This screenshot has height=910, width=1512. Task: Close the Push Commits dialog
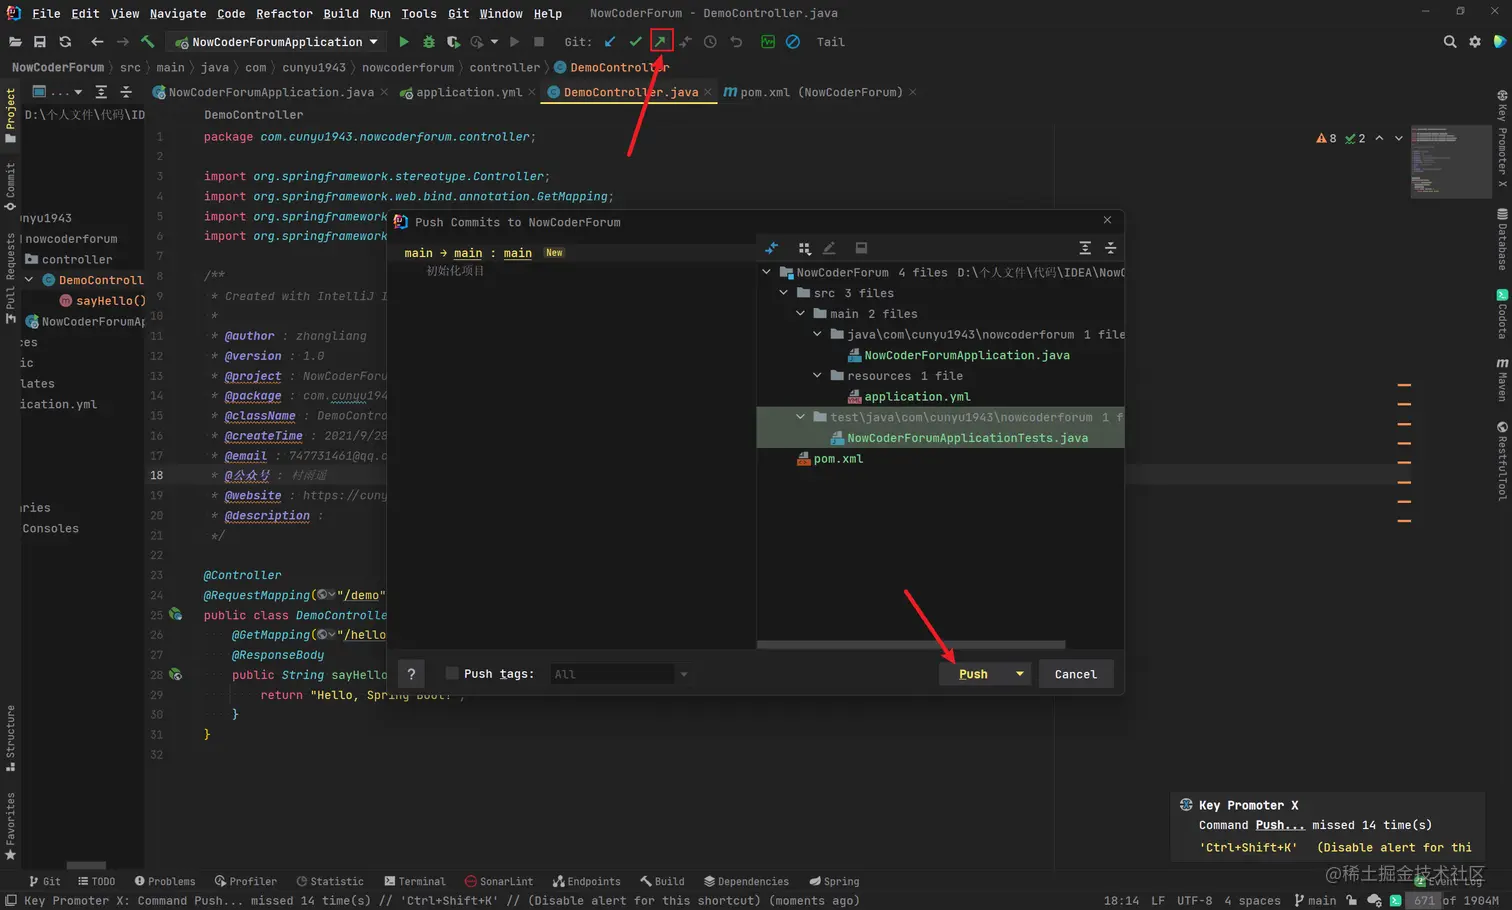(1107, 220)
